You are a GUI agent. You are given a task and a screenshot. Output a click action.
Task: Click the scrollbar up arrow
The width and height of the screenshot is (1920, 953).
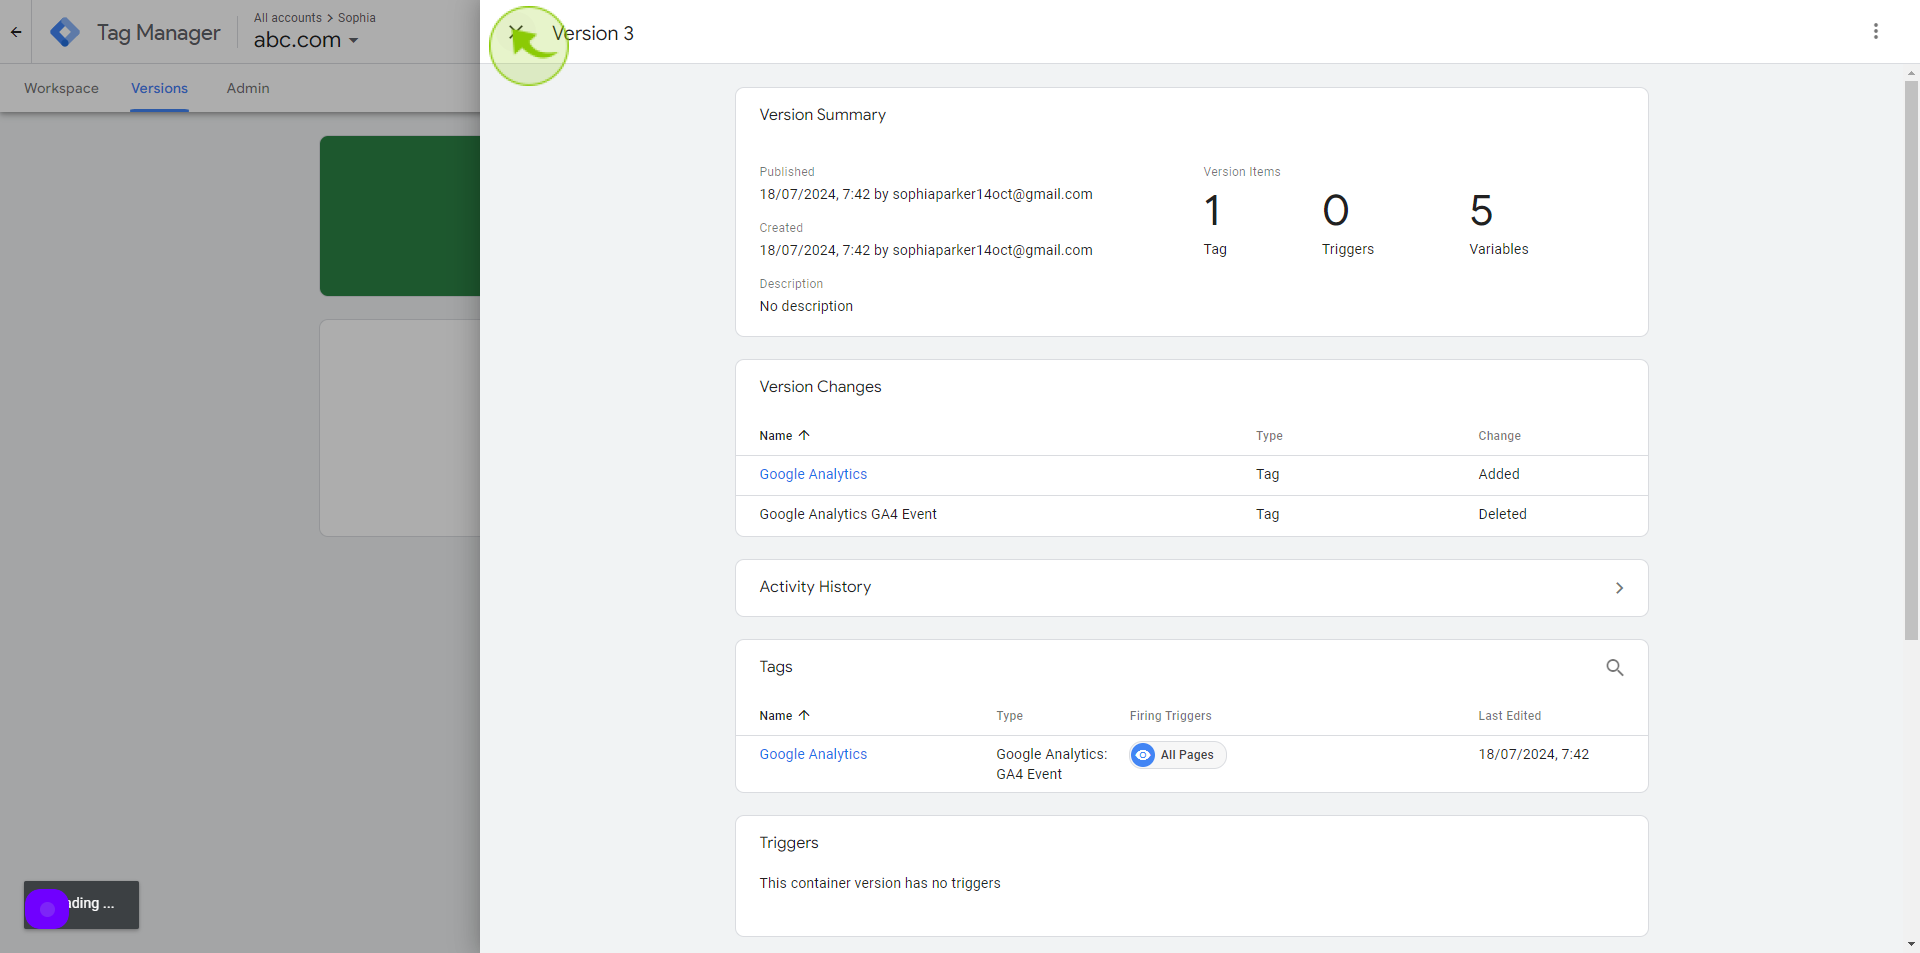(1911, 73)
